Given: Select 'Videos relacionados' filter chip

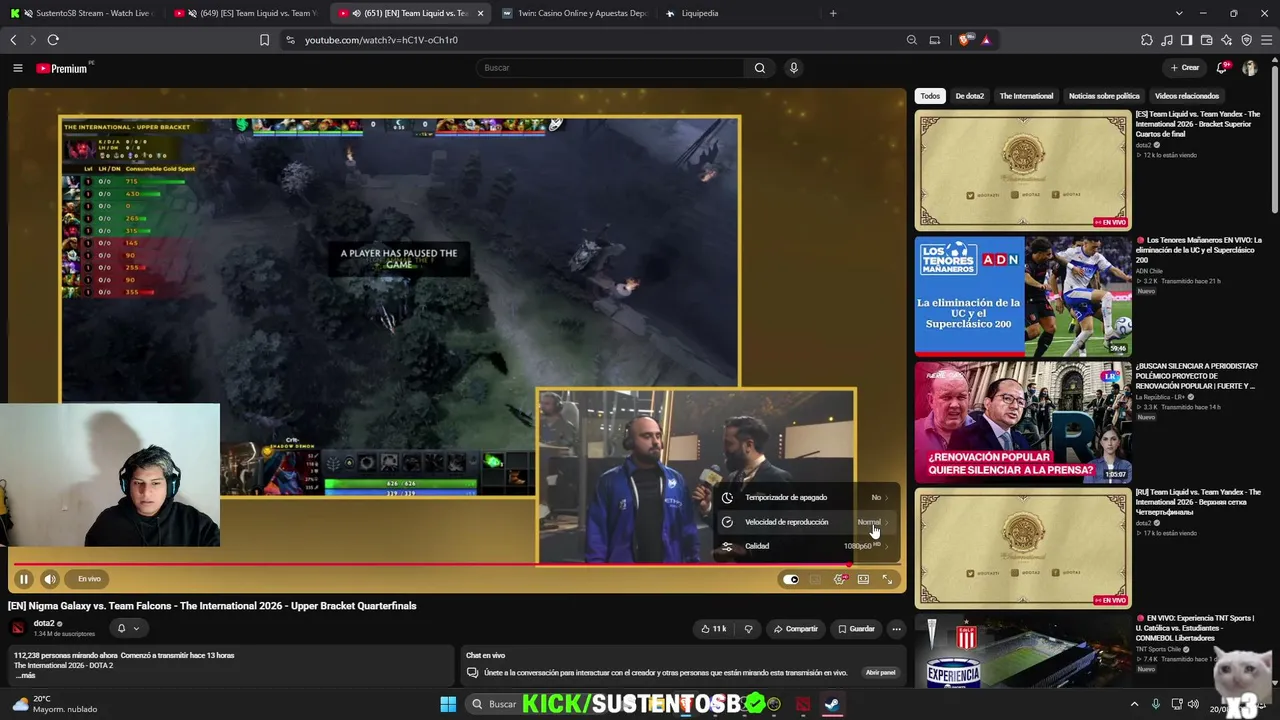Looking at the screenshot, I should tap(1187, 96).
